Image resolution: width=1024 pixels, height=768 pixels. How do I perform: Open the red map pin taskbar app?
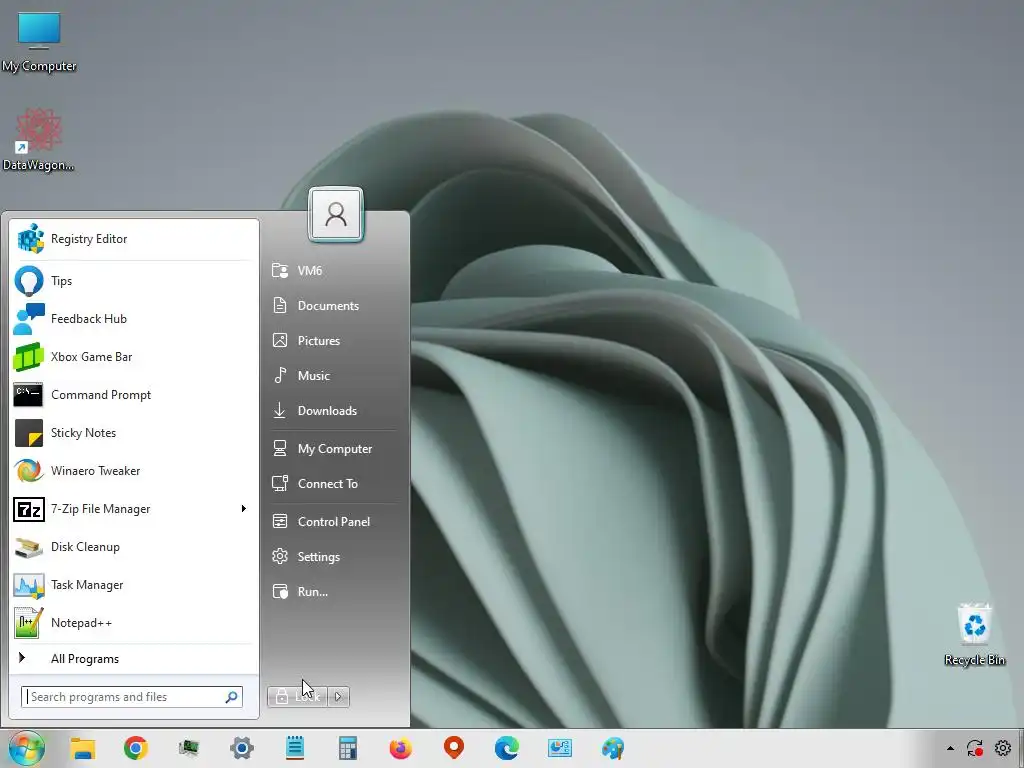coord(454,748)
